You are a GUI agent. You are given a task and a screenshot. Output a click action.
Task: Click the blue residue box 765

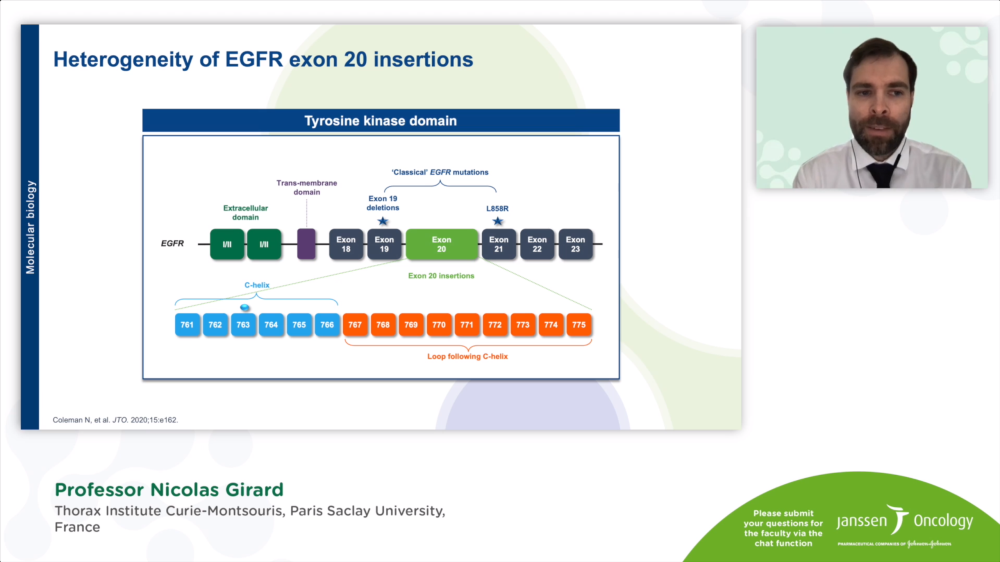pyautogui.click(x=299, y=325)
